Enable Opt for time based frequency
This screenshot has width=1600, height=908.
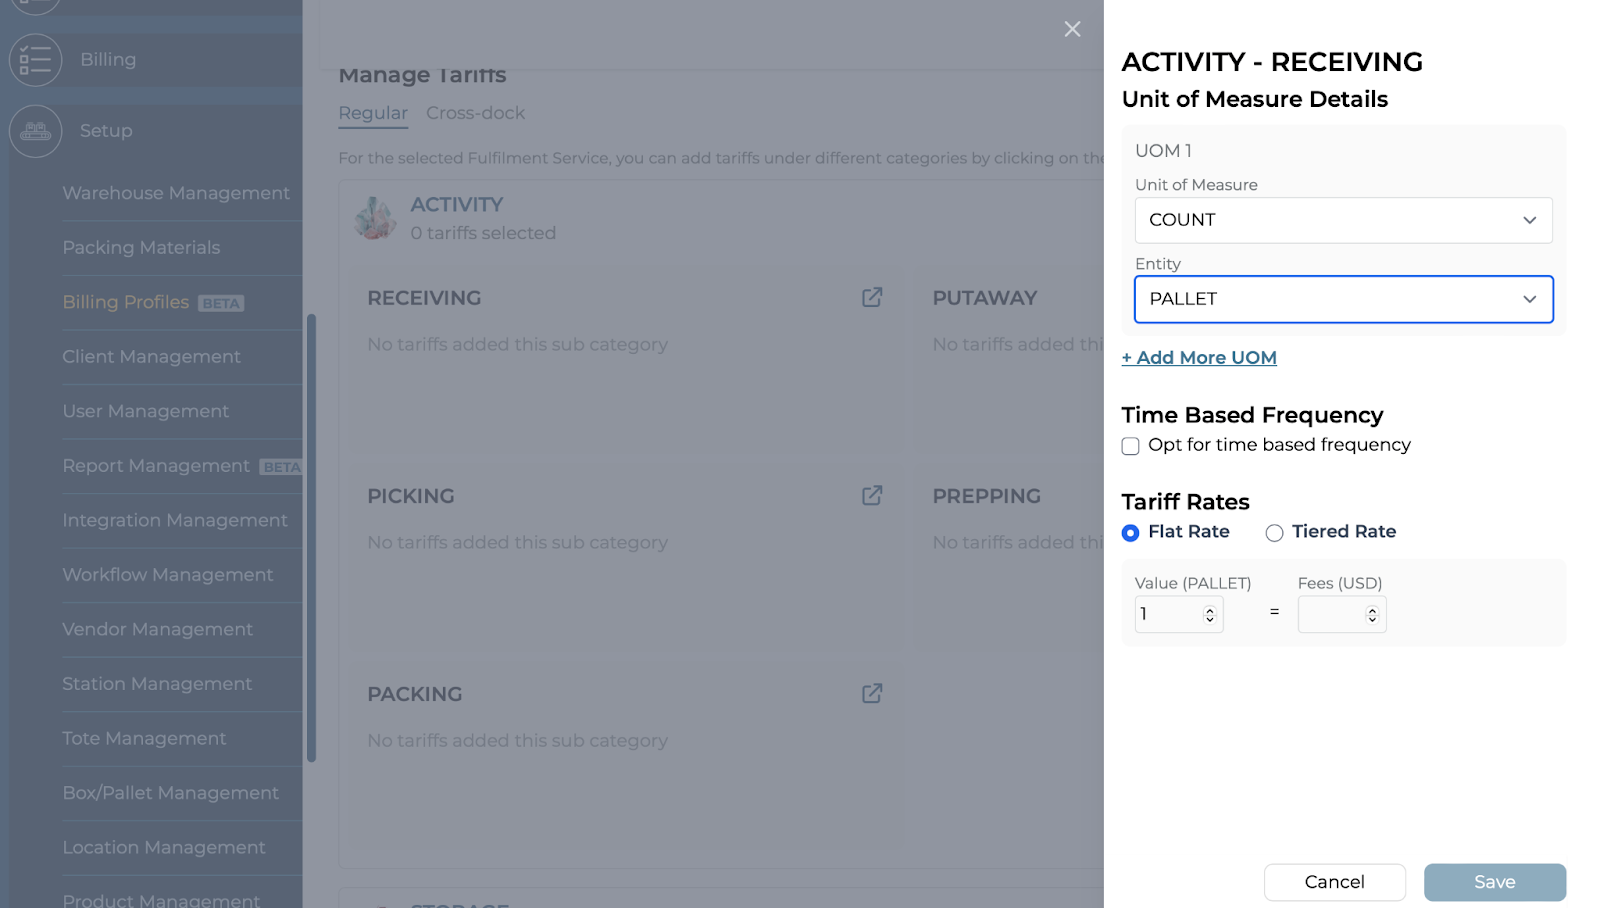pos(1131,446)
